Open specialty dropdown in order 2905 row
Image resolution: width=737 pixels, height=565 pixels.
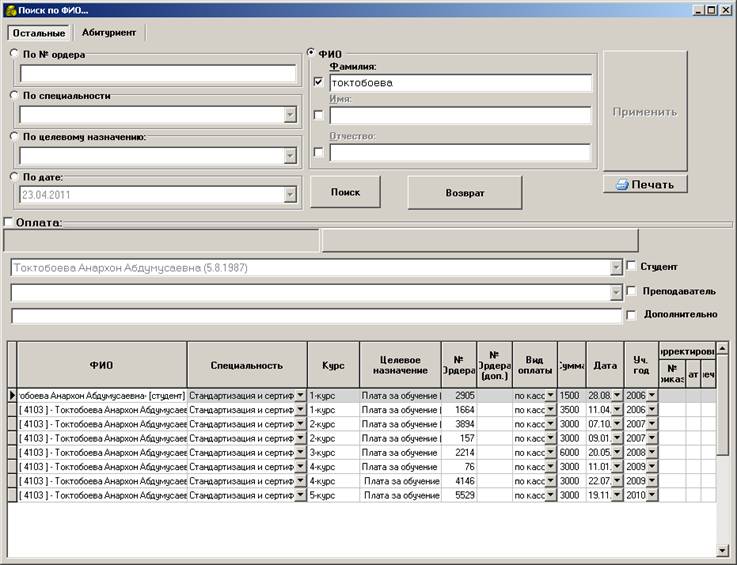click(300, 396)
